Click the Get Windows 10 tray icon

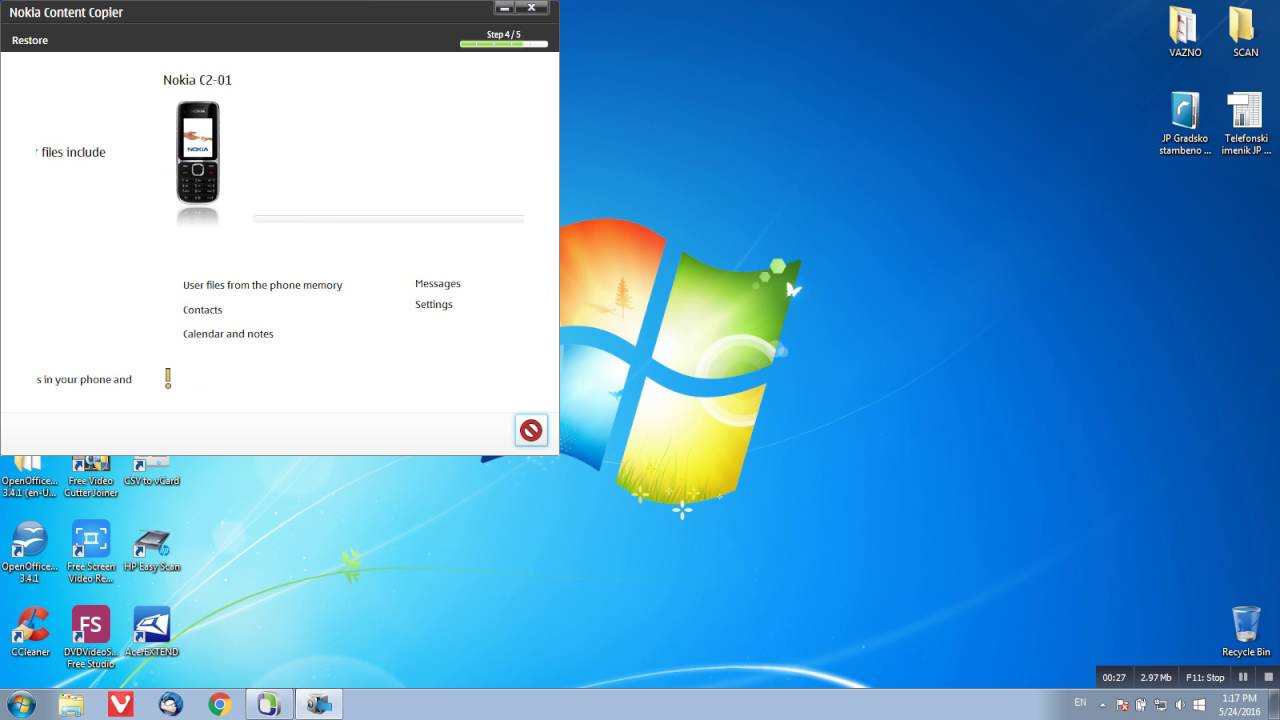(1199, 704)
